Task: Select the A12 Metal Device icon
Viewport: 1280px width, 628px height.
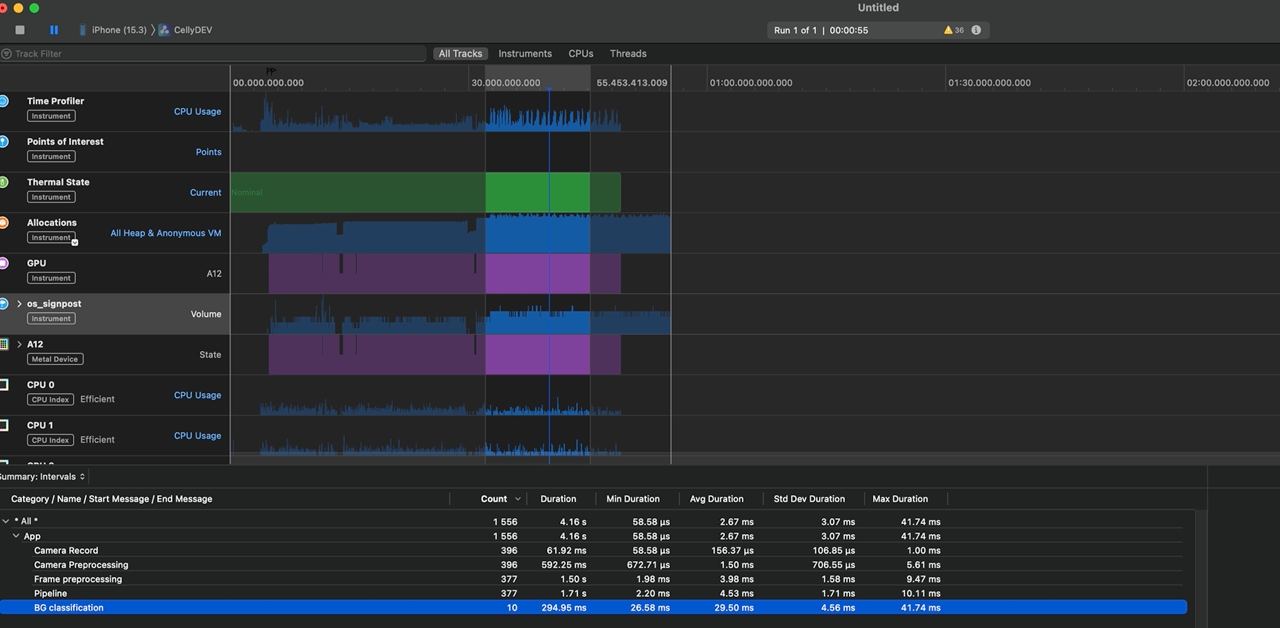Action: pos(4,343)
